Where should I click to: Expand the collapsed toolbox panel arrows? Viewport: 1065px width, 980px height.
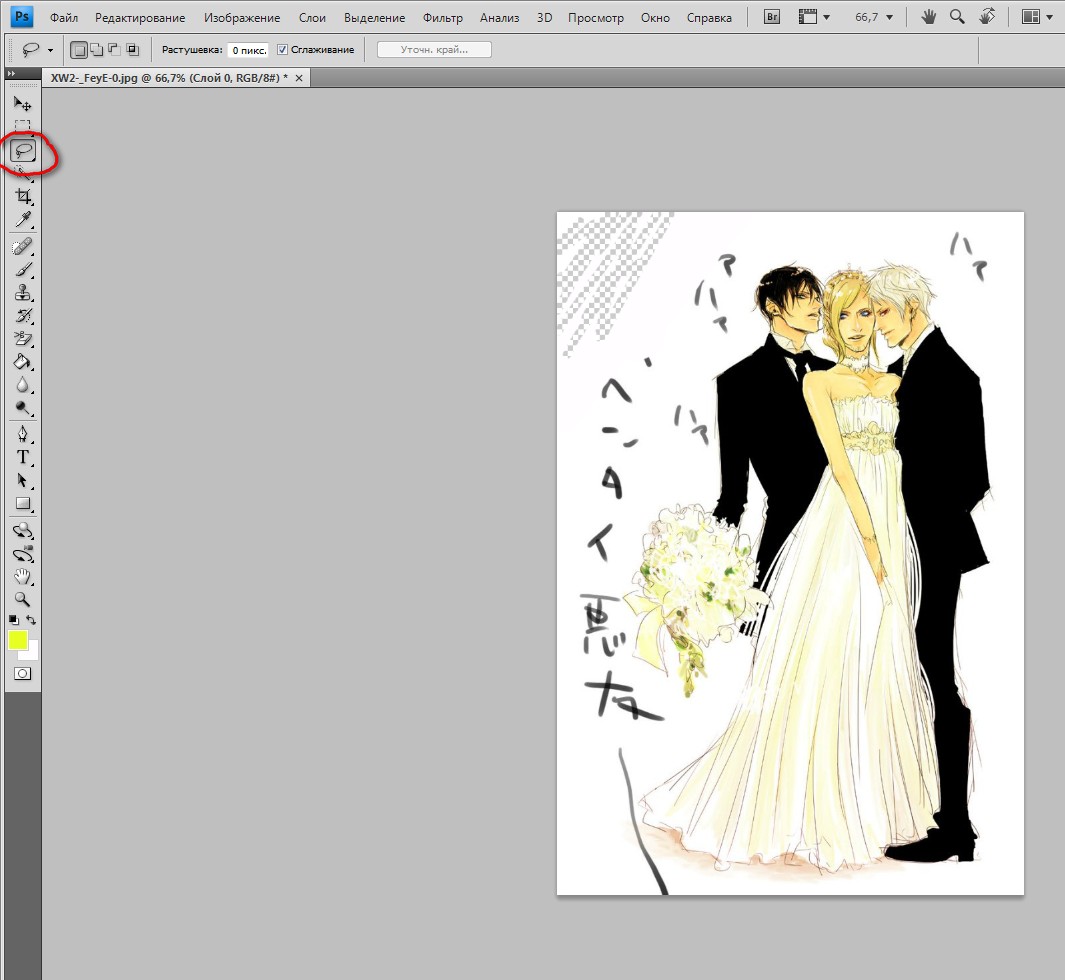tap(11, 73)
